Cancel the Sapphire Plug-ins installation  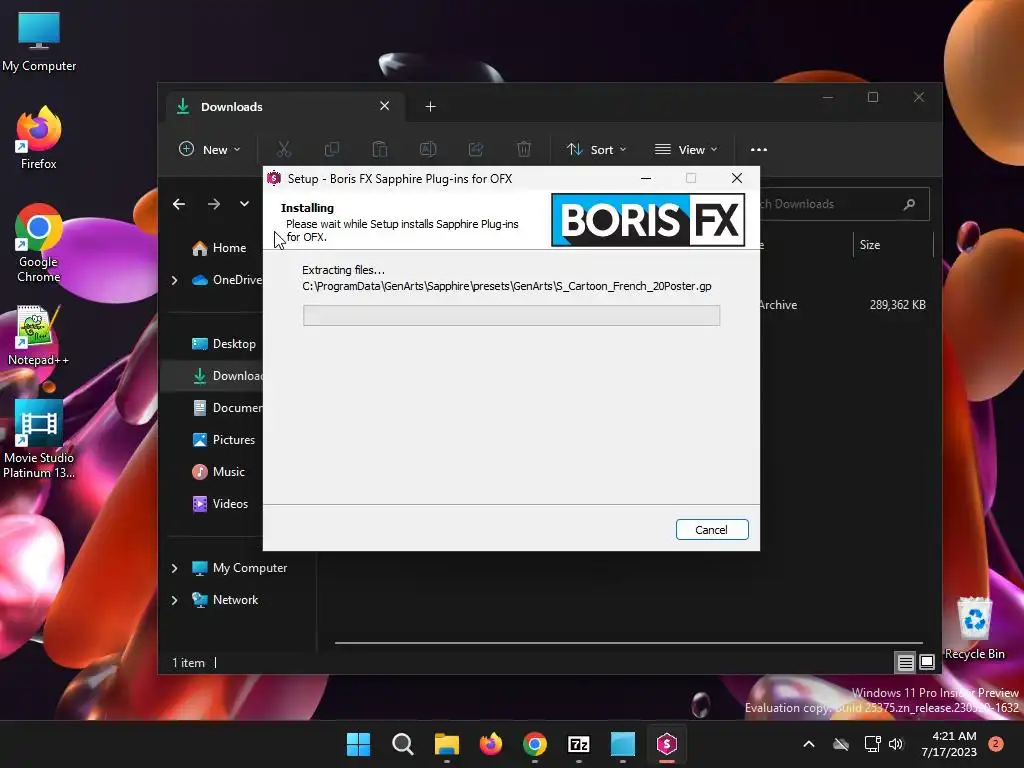(712, 530)
